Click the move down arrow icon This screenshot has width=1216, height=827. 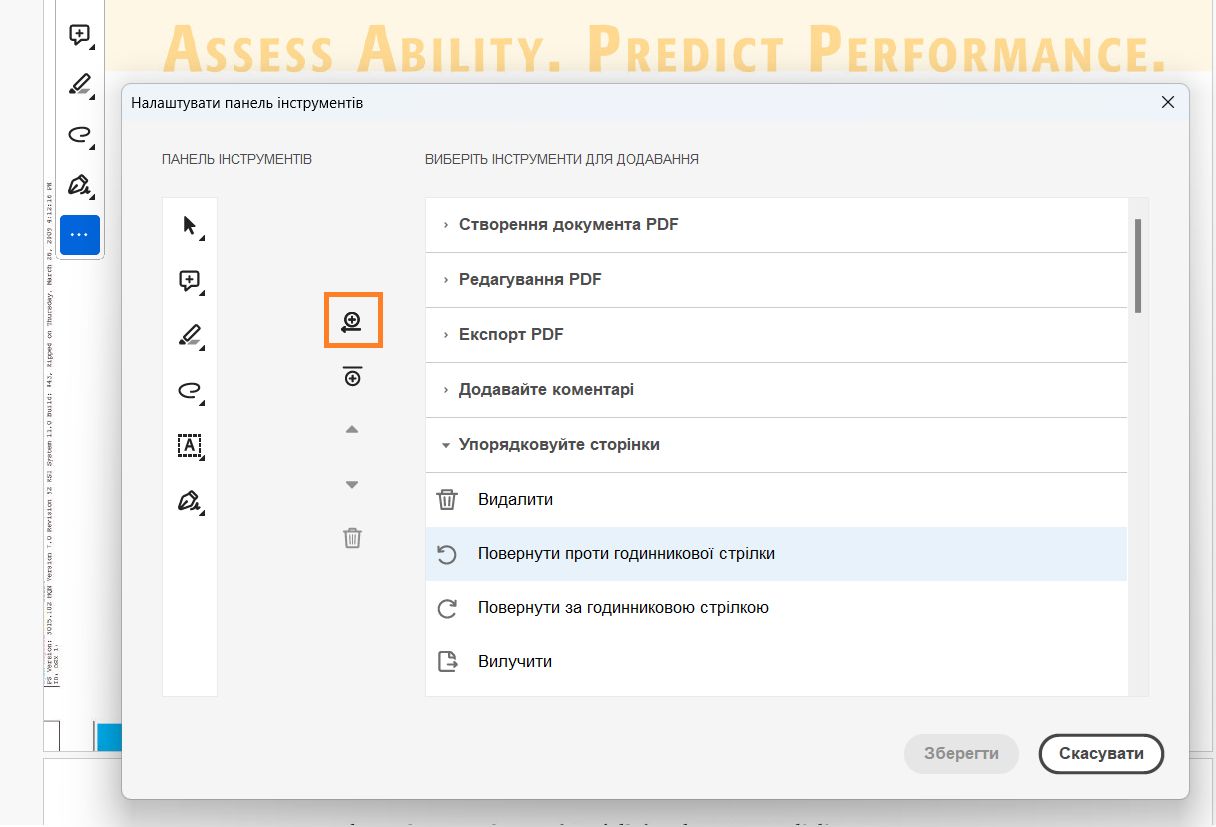coord(352,485)
